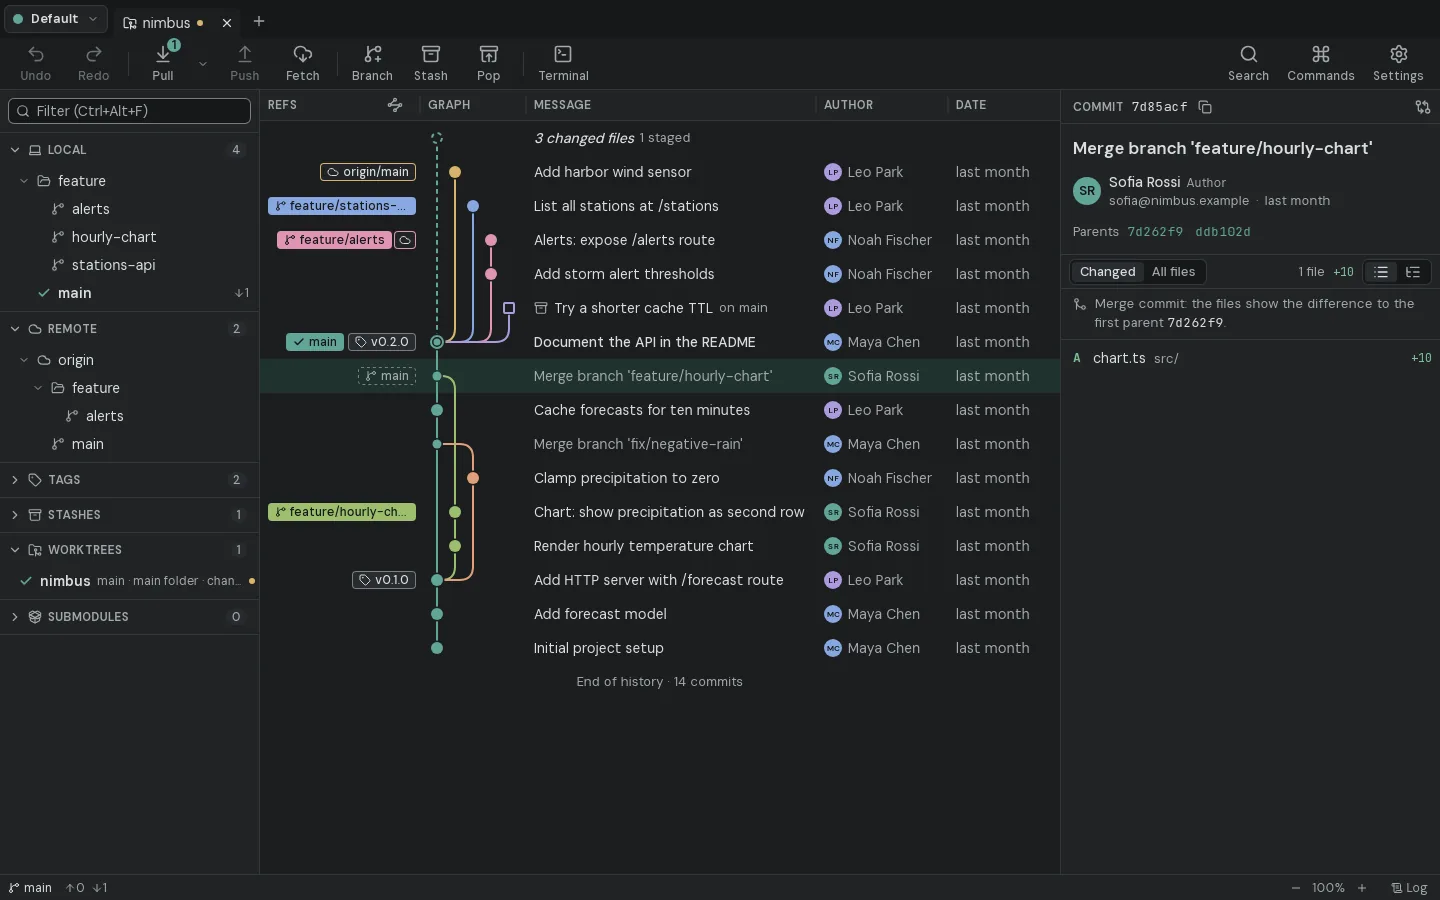Image resolution: width=1440 pixels, height=900 pixels.
Task: Click the origin/main ref label
Action: tap(368, 172)
